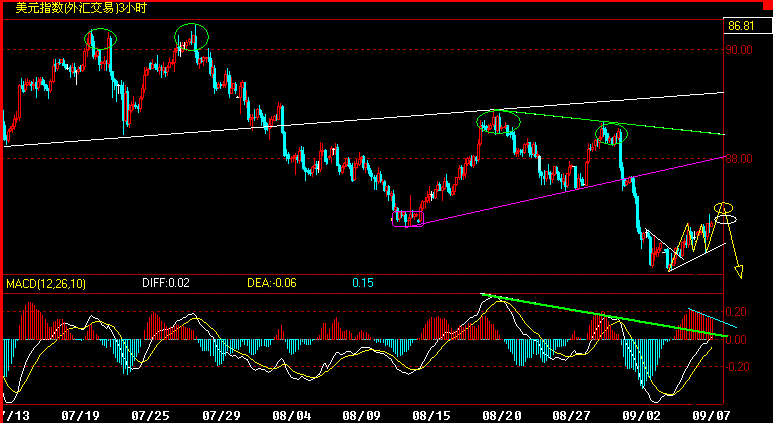This screenshot has width=773, height=423.
Task: Click the 08/15 date label
Action: point(432,416)
